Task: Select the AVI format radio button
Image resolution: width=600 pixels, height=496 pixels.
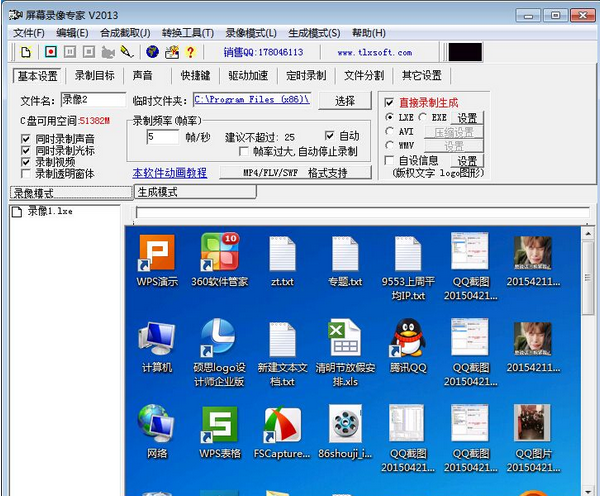Action: click(x=392, y=131)
